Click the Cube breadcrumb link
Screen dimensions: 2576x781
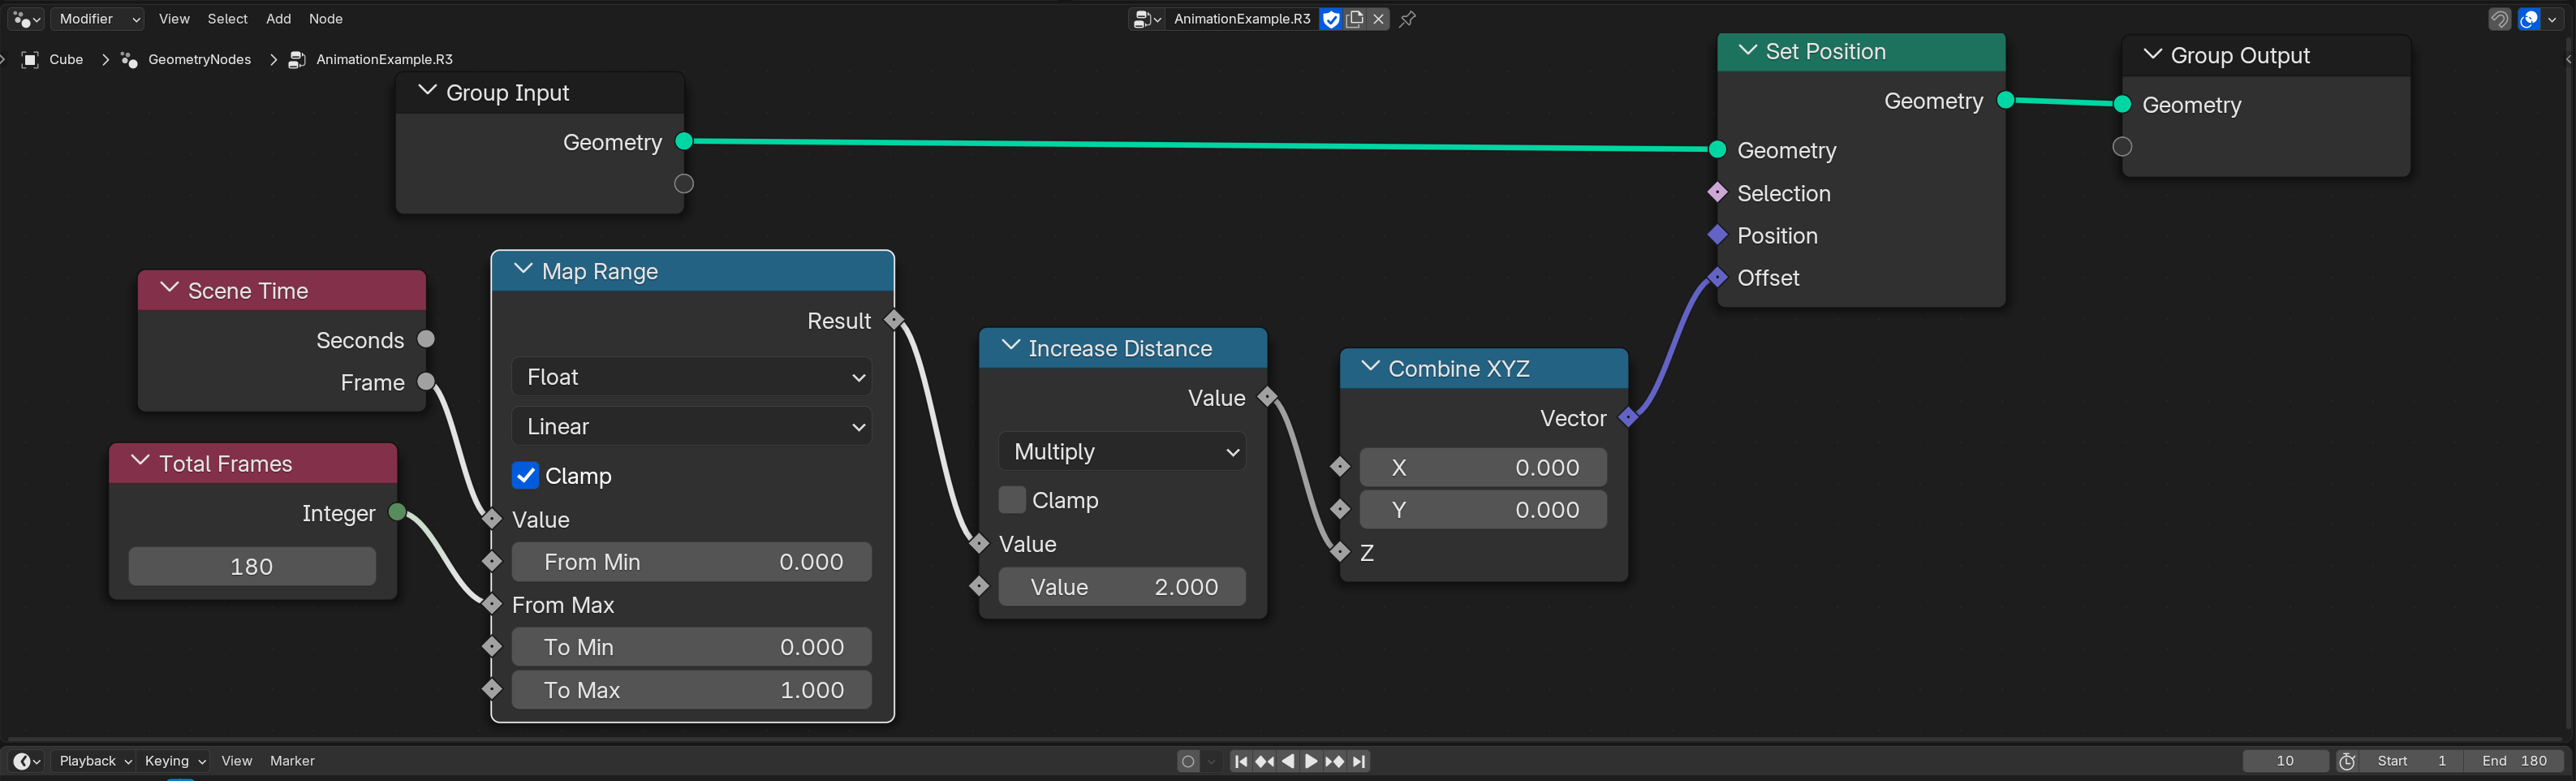click(65, 59)
